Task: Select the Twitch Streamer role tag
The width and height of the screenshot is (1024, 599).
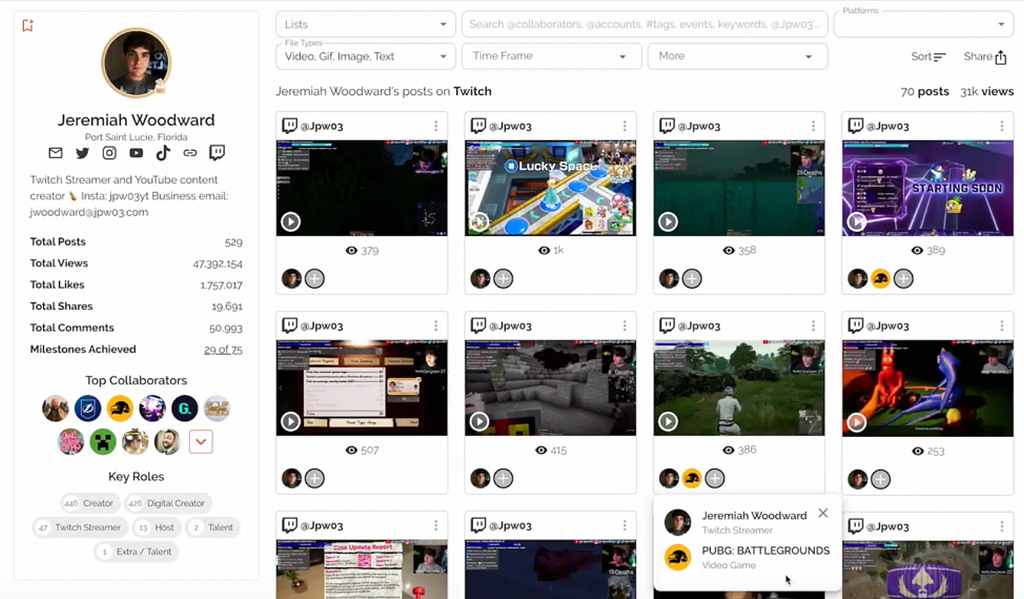Action: [80, 527]
